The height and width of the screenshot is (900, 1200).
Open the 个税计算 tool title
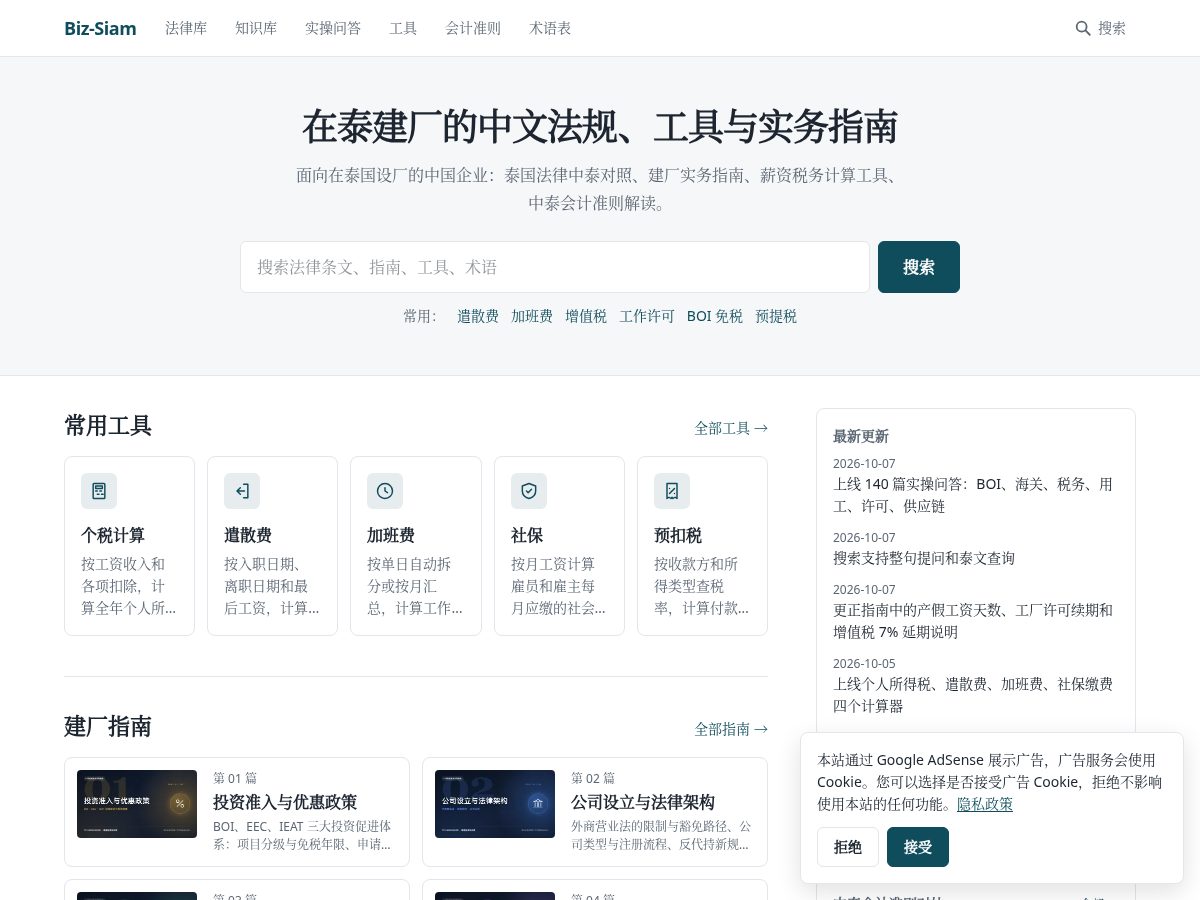(x=113, y=535)
